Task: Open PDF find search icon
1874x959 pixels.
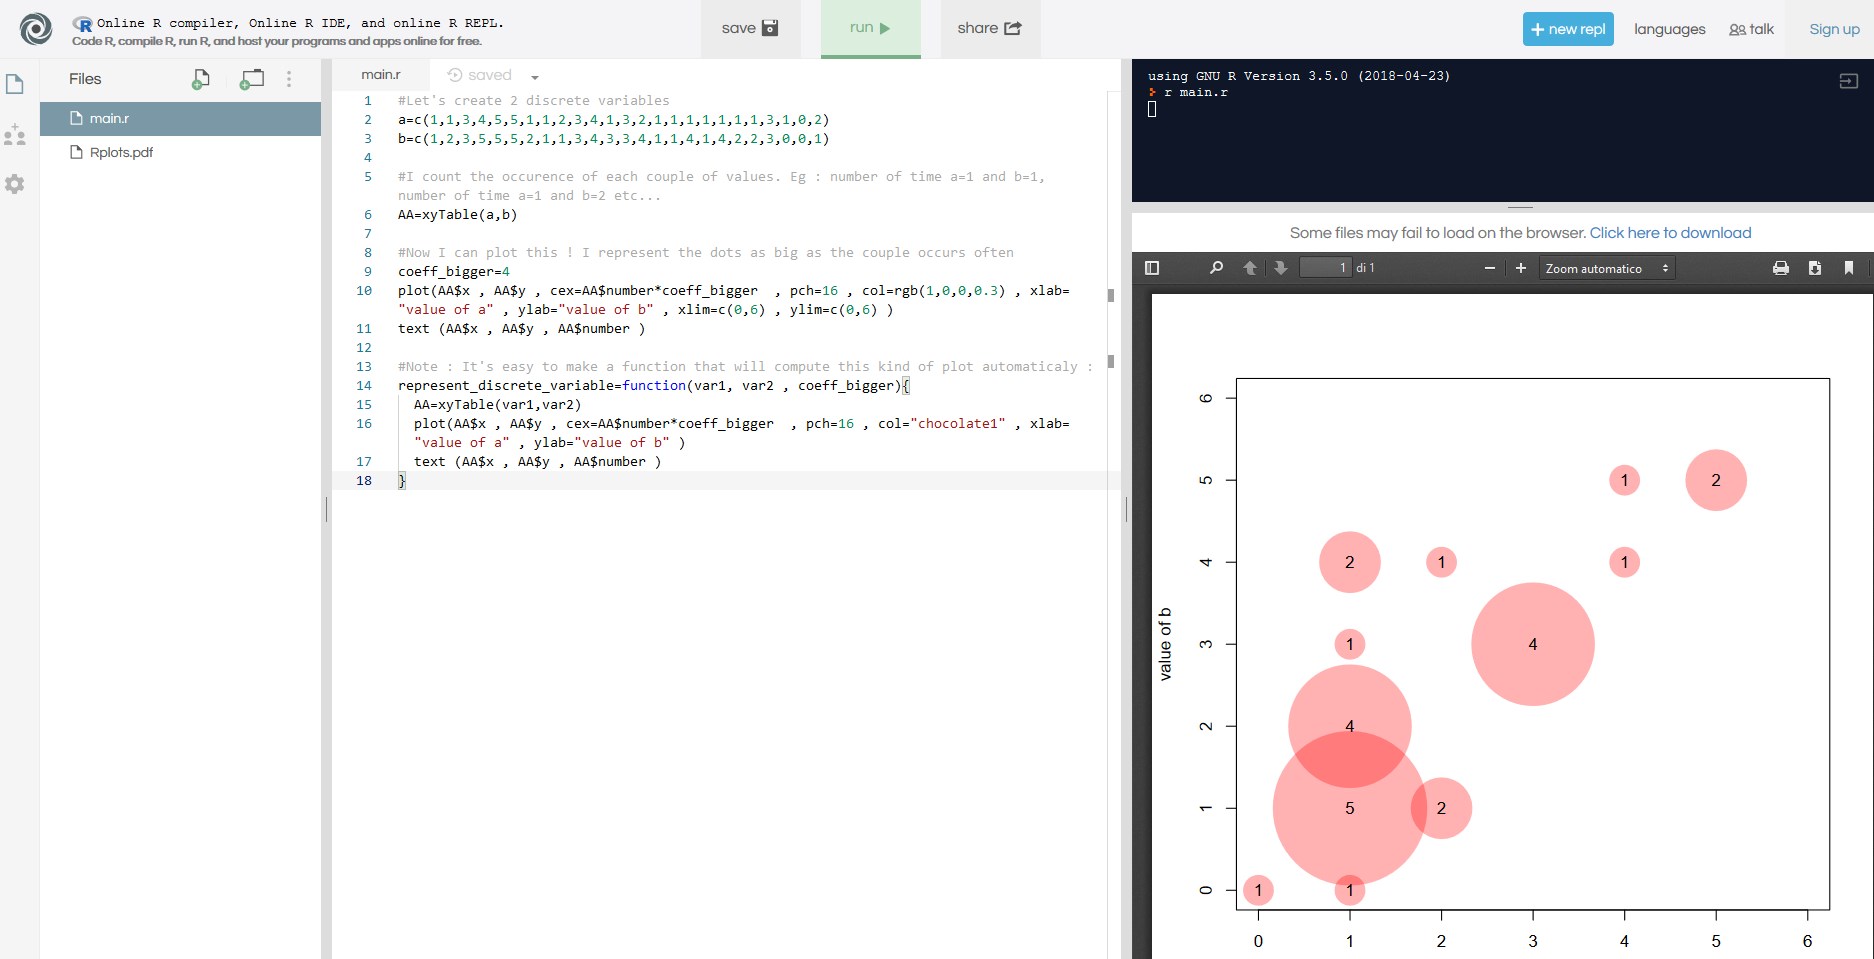Action: click(x=1216, y=268)
